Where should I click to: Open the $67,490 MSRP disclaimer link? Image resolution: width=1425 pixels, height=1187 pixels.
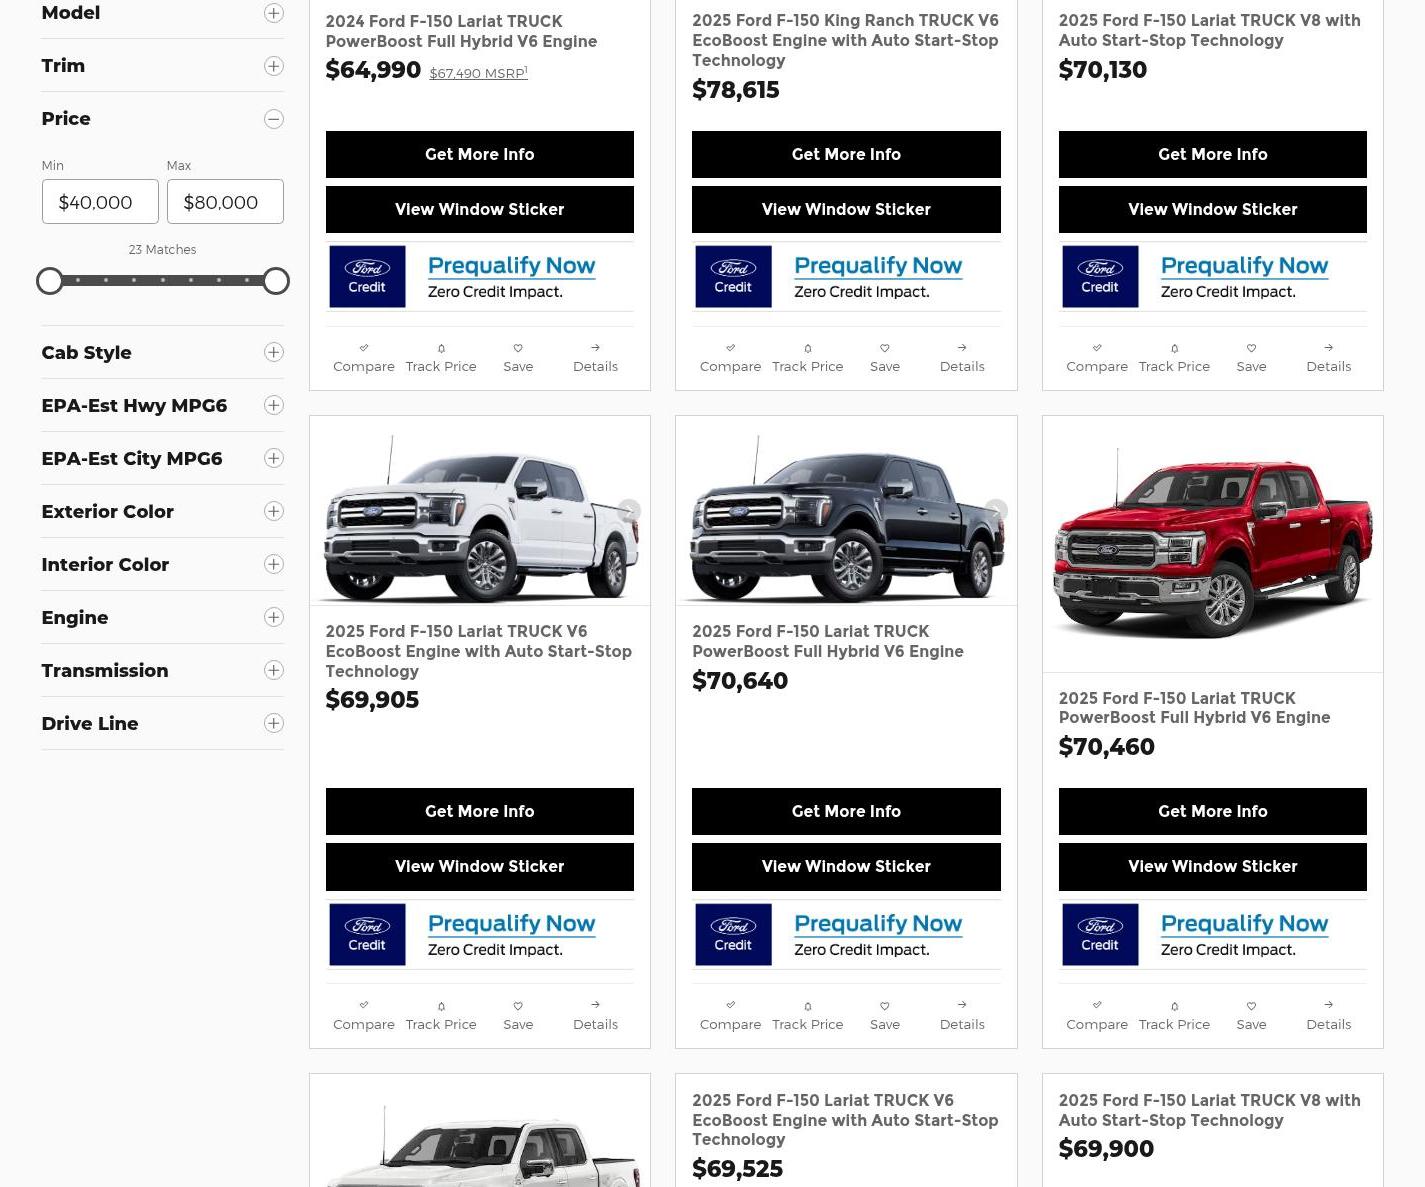[x=478, y=73]
